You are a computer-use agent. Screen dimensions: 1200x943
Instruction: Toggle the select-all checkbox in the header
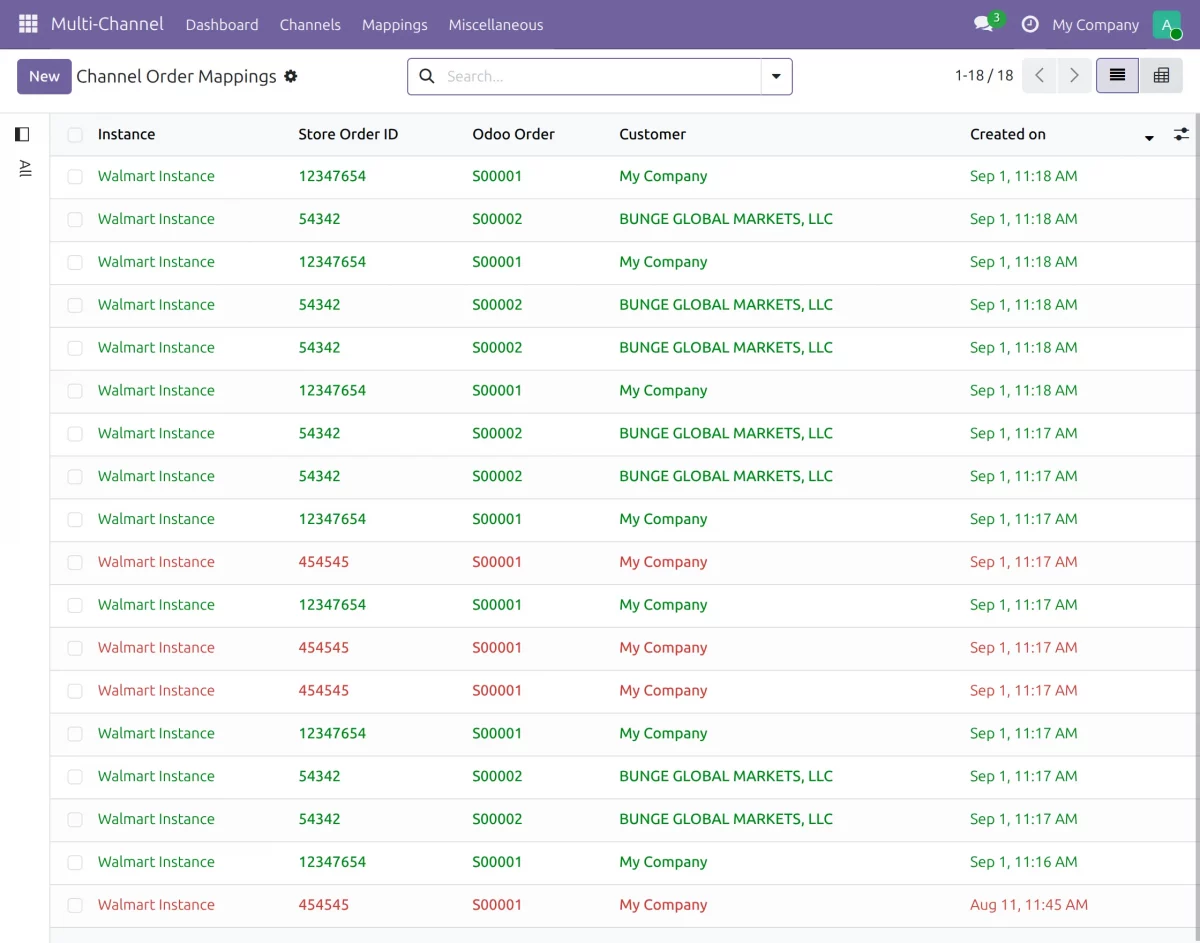pos(75,135)
